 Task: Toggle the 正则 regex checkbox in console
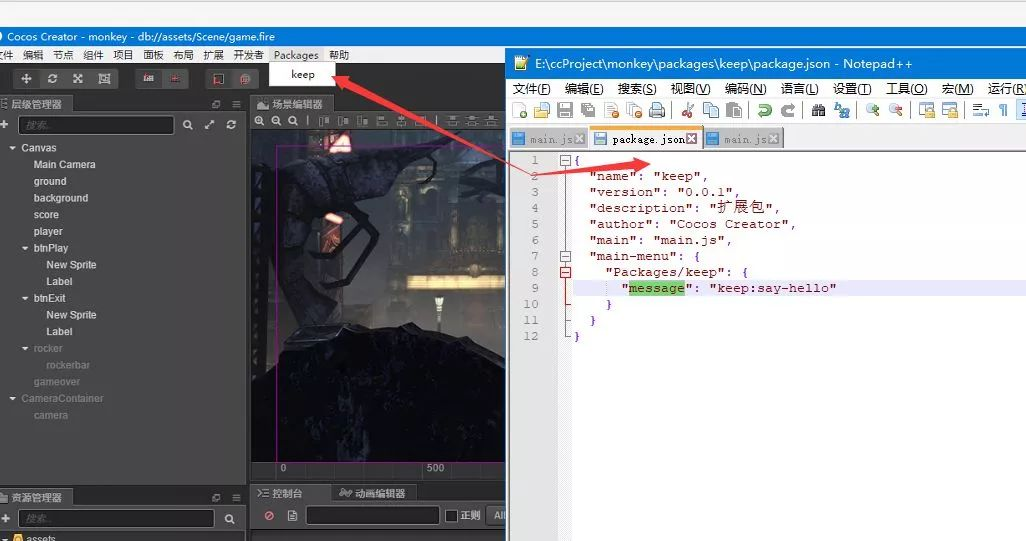click(x=451, y=516)
